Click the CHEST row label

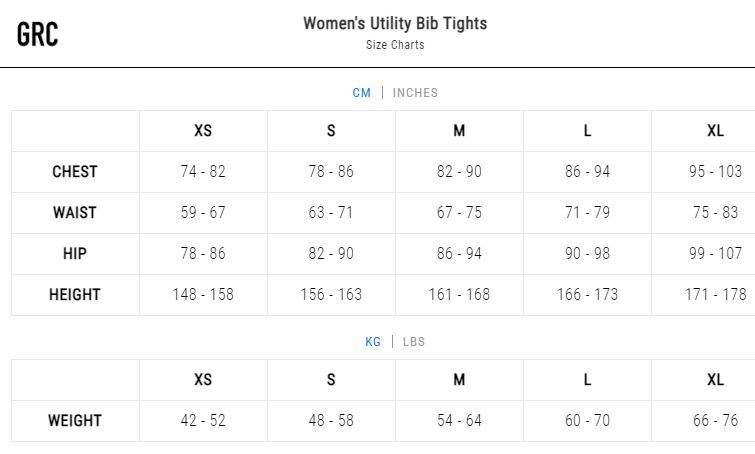click(x=75, y=171)
